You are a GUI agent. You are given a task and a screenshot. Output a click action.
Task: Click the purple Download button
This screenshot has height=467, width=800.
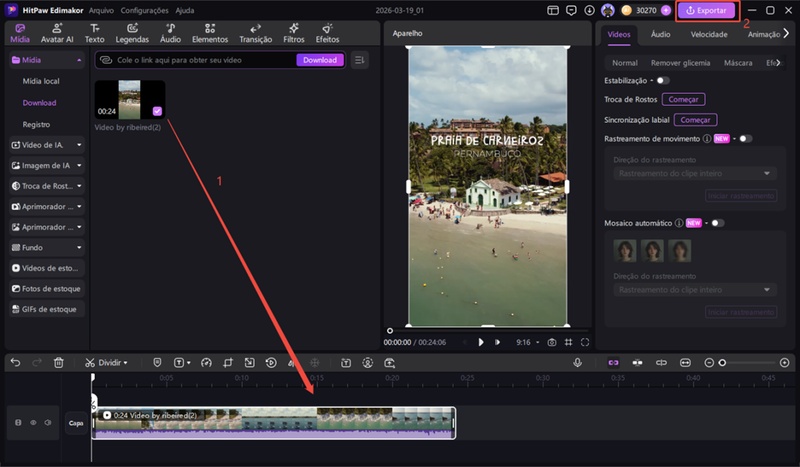[320, 60]
